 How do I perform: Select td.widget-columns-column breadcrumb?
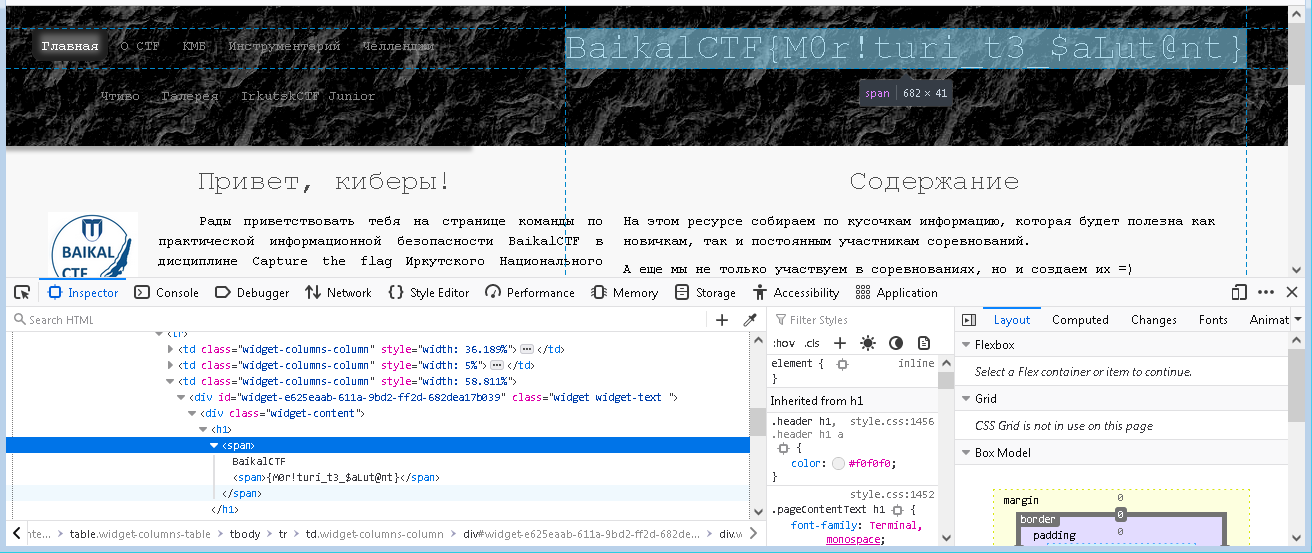click(375, 534)
